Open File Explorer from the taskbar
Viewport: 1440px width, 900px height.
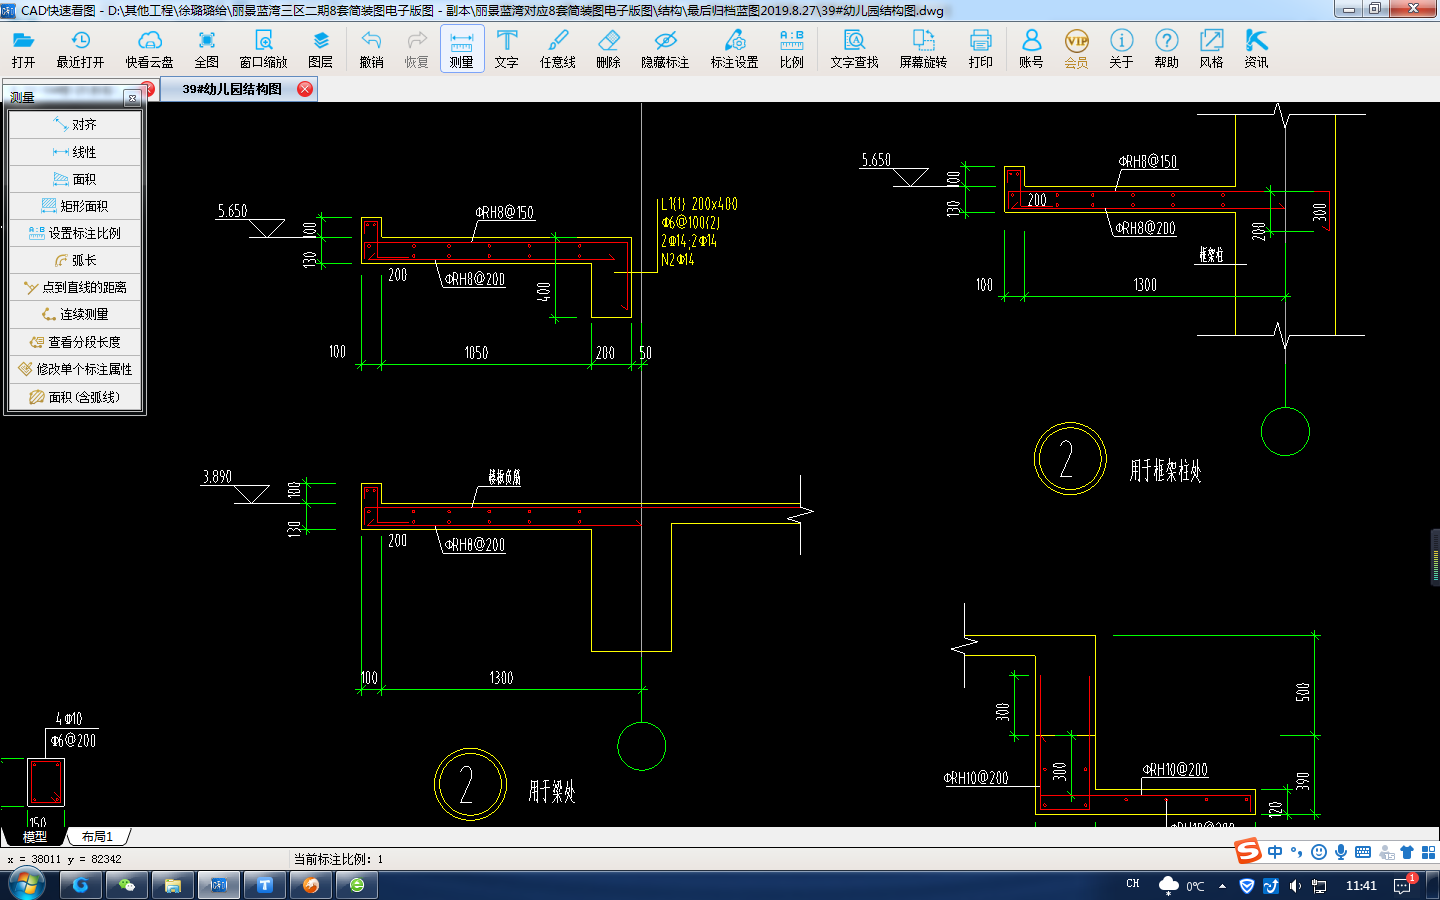[x=173, y=885]
